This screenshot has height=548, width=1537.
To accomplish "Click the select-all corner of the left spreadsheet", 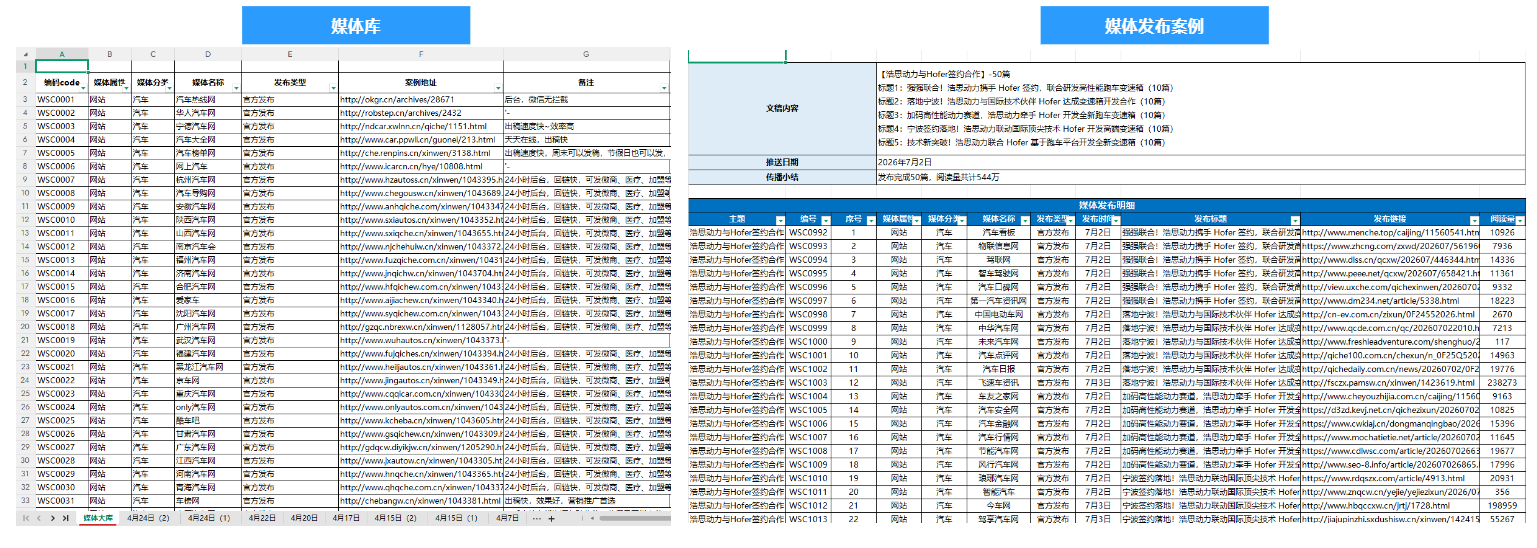I will coord(26,53).
